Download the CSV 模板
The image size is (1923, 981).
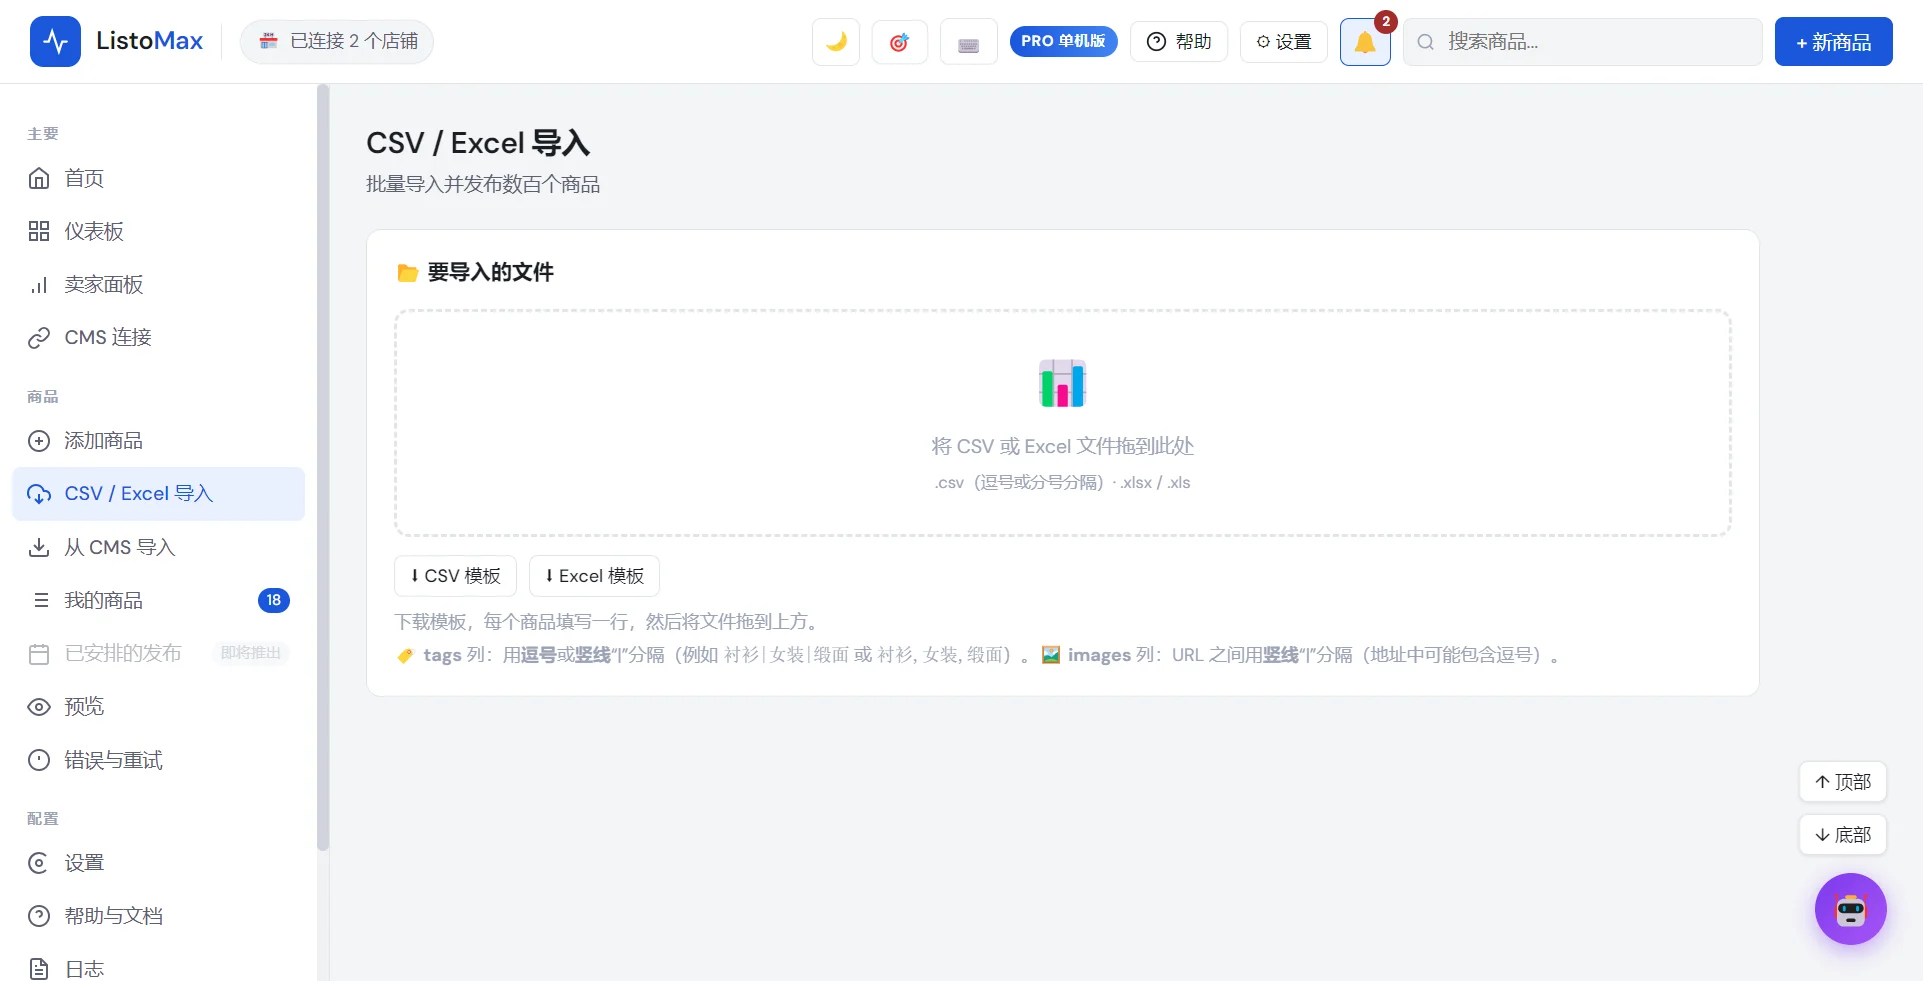point(455,576)
